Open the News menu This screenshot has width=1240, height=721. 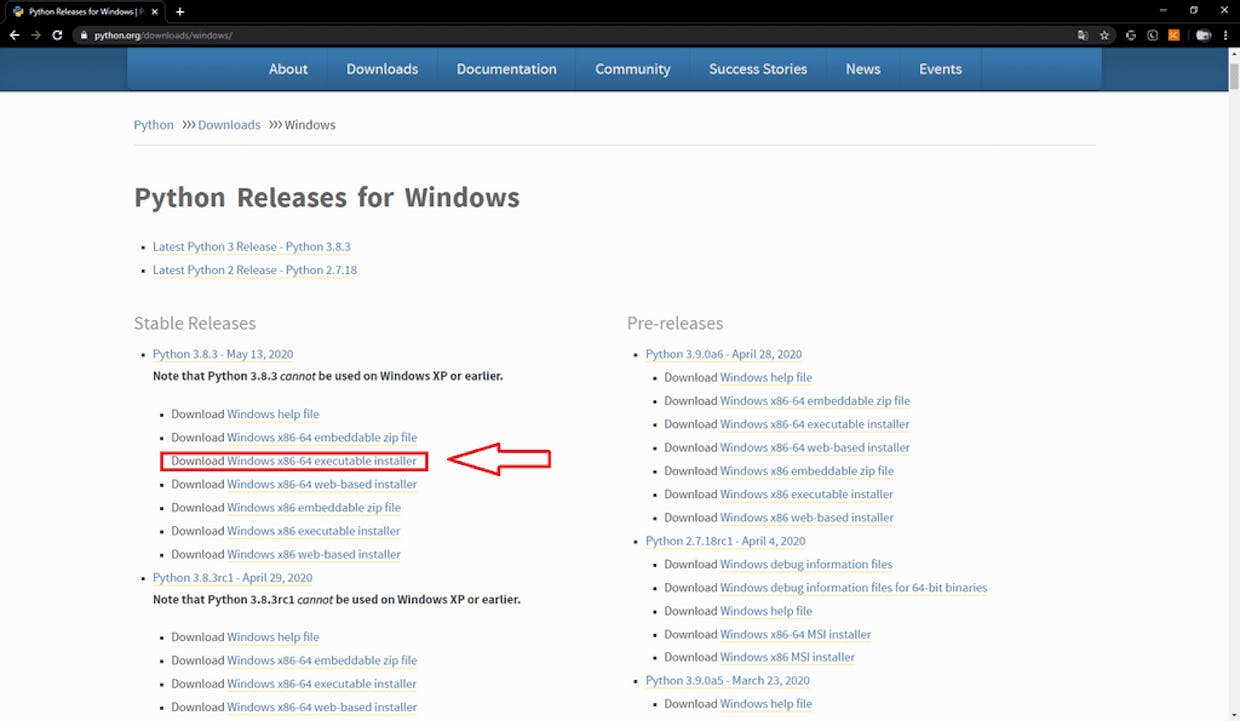pyautogui.click(x=863, y=69)
